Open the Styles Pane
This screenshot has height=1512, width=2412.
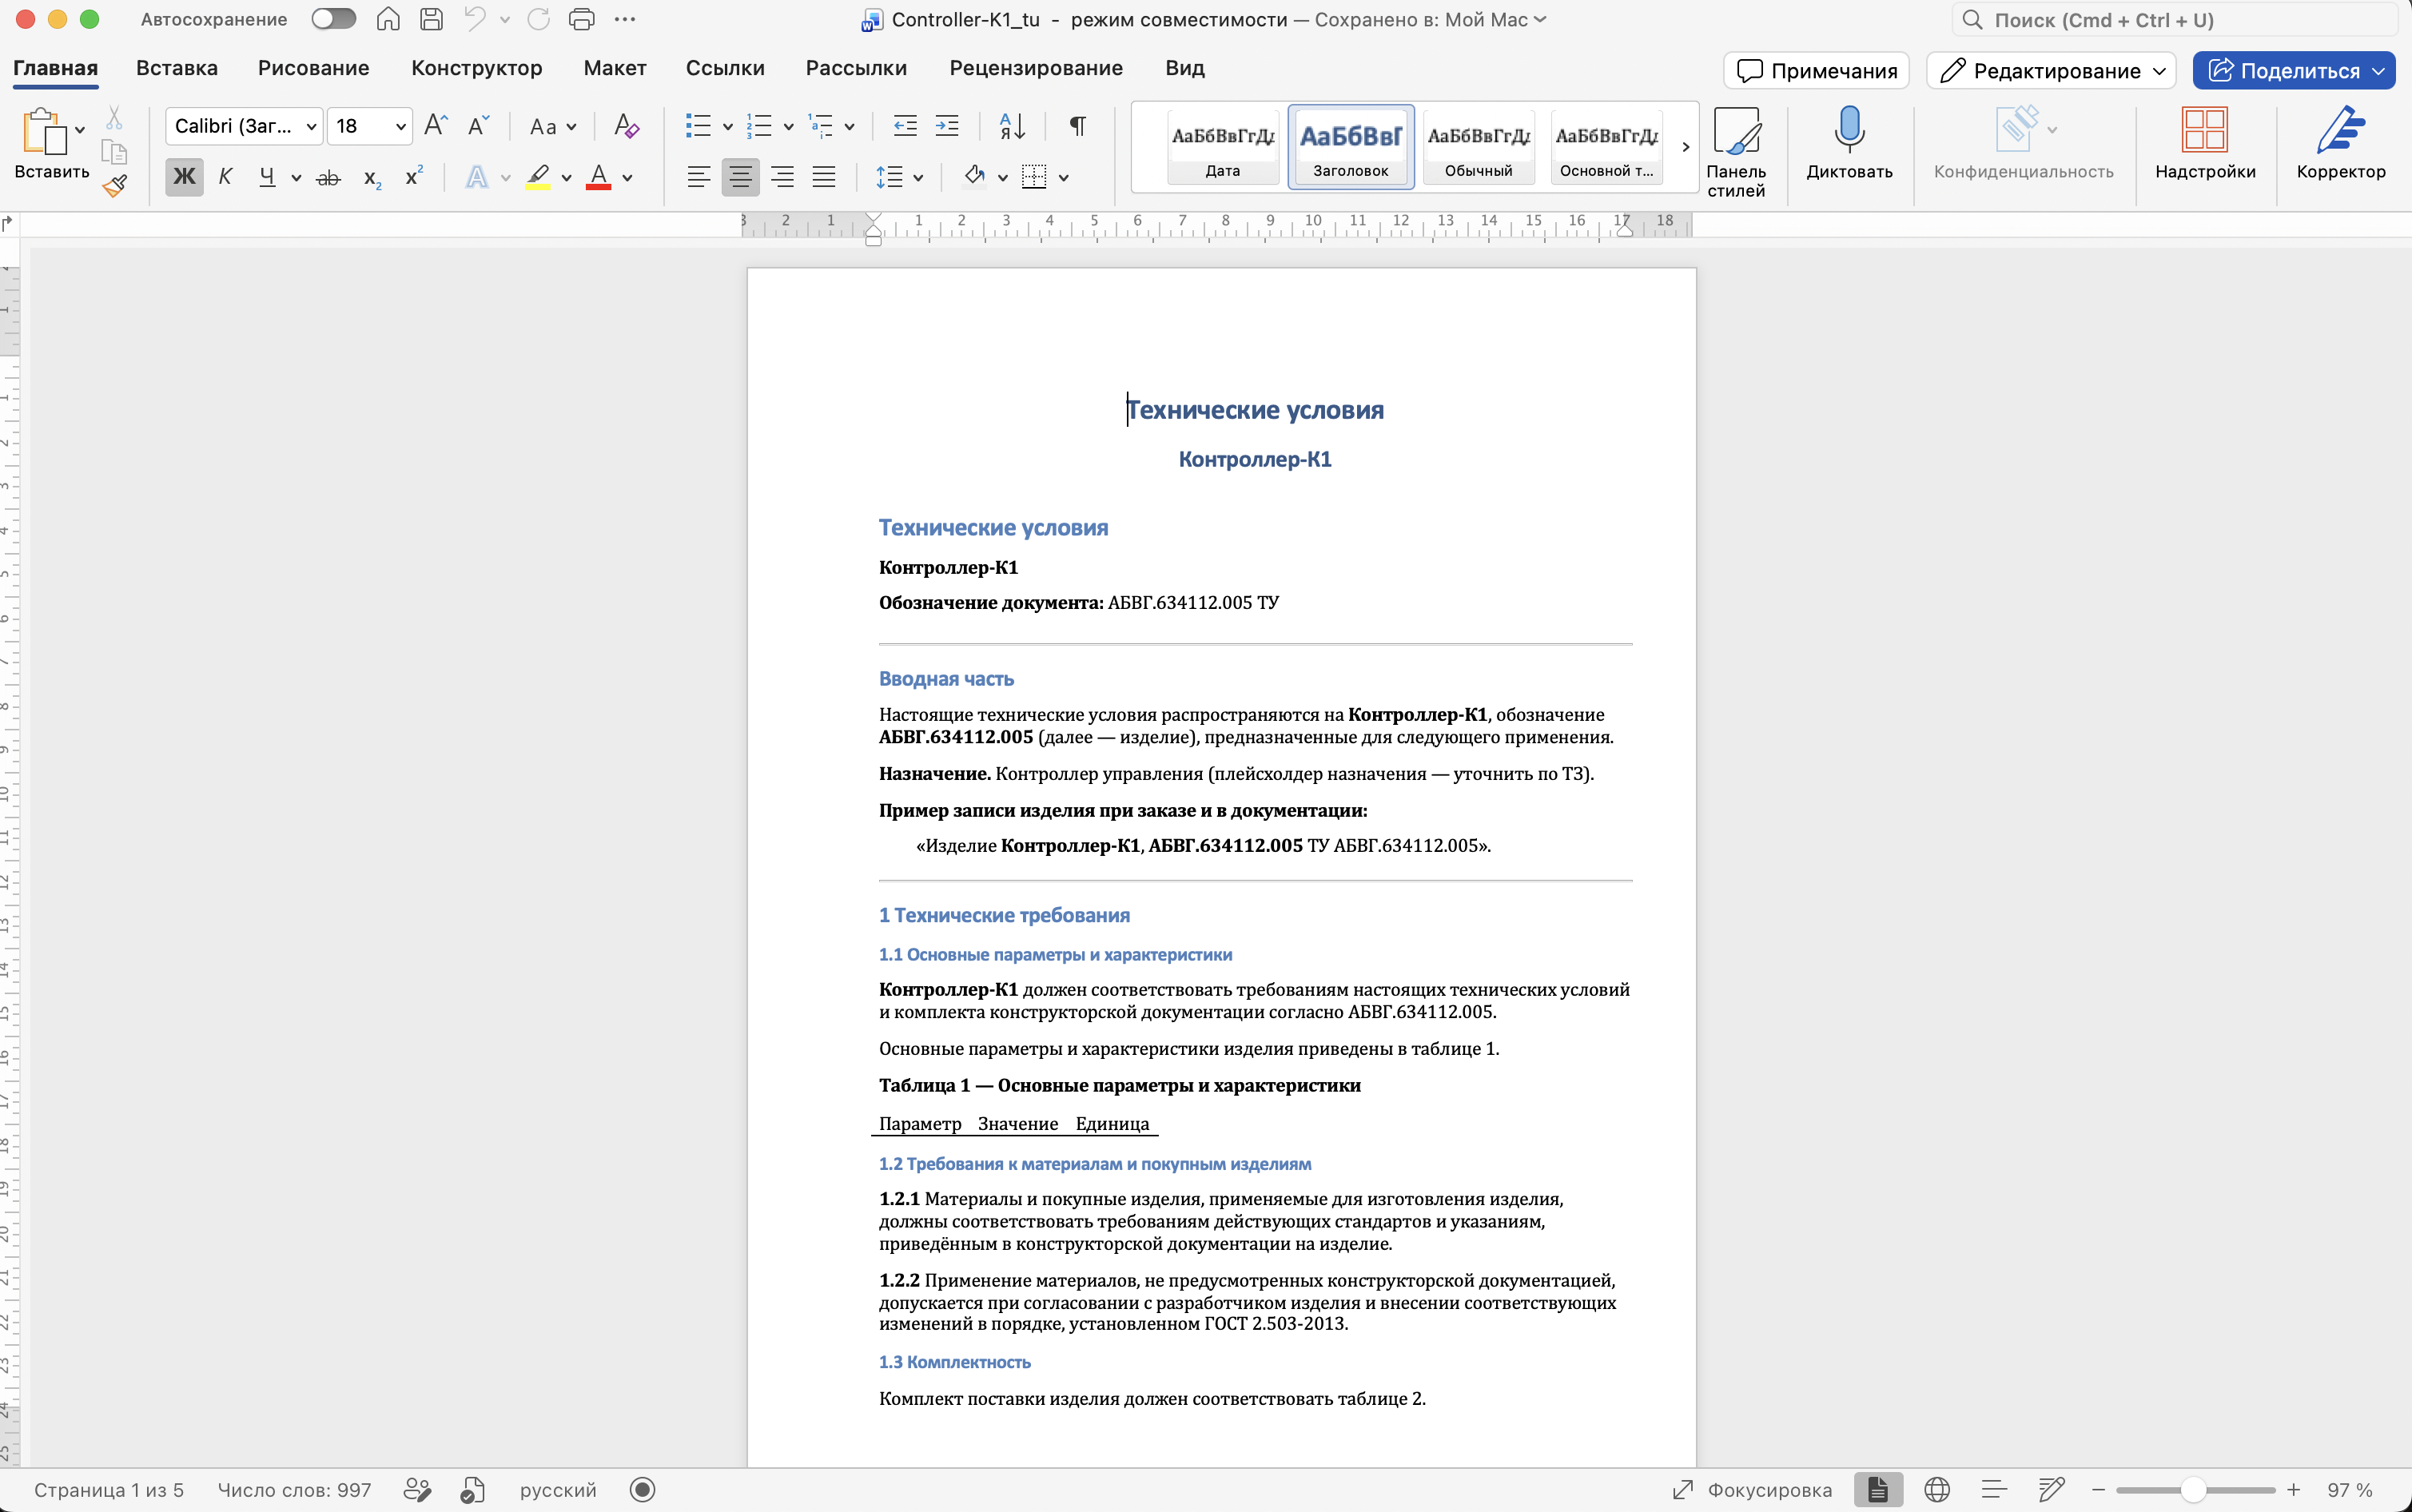[1736, 152]
